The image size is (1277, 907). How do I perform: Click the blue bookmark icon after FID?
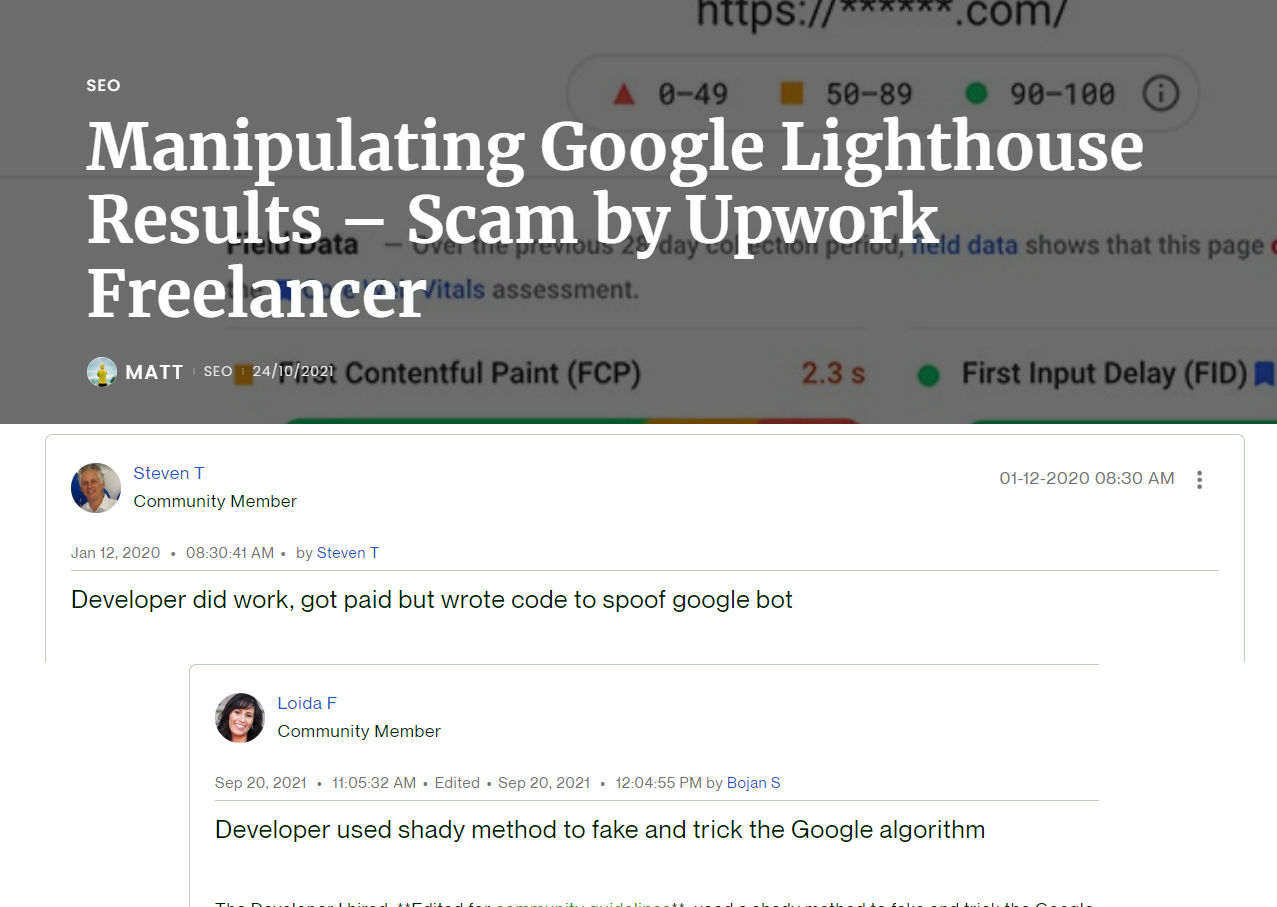pyautogui.click(x=1264, y=374)
